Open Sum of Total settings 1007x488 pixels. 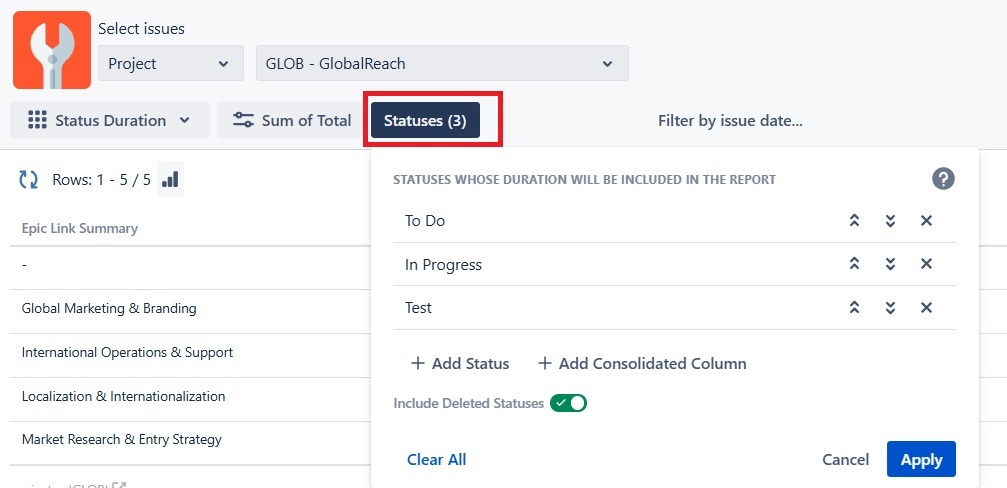pos(292,120)
